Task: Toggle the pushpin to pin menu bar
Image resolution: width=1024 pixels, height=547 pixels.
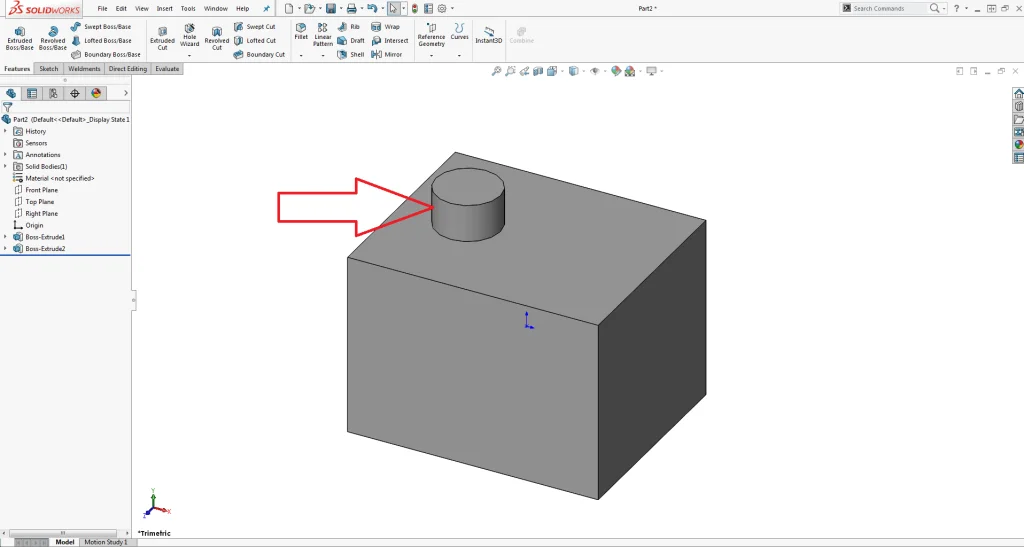Action: [x=266, y=8]
